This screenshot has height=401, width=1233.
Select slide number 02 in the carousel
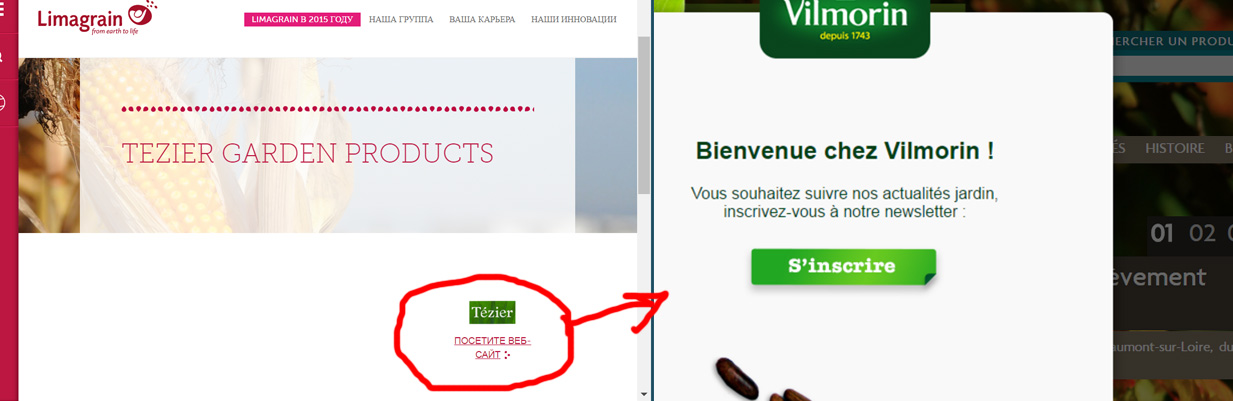tap(1202, 234)
